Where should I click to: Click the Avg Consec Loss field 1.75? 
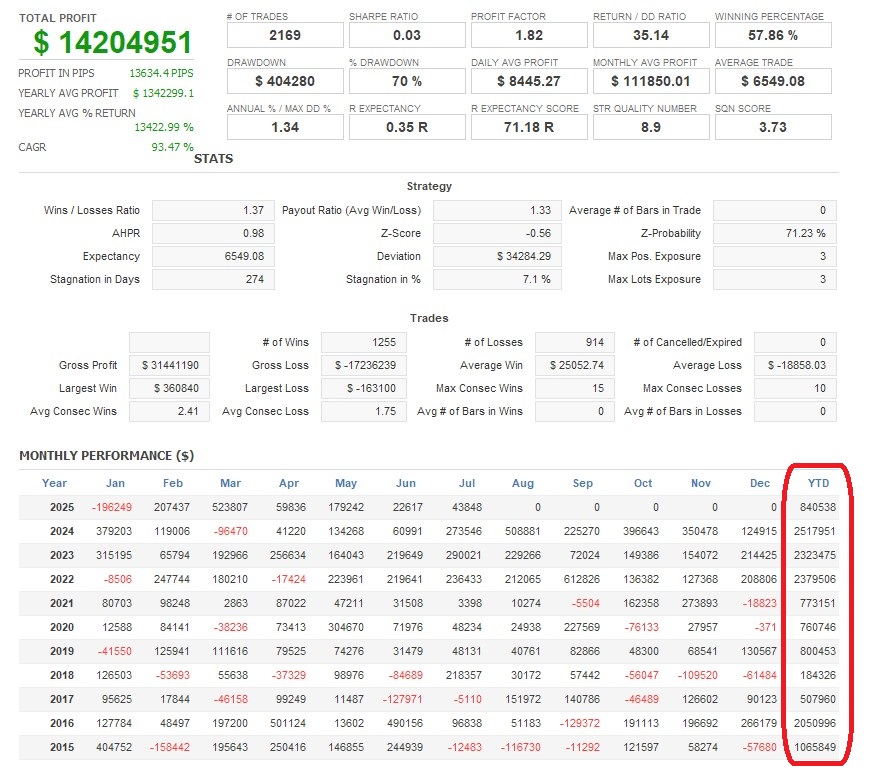click(x=364, y=411)
